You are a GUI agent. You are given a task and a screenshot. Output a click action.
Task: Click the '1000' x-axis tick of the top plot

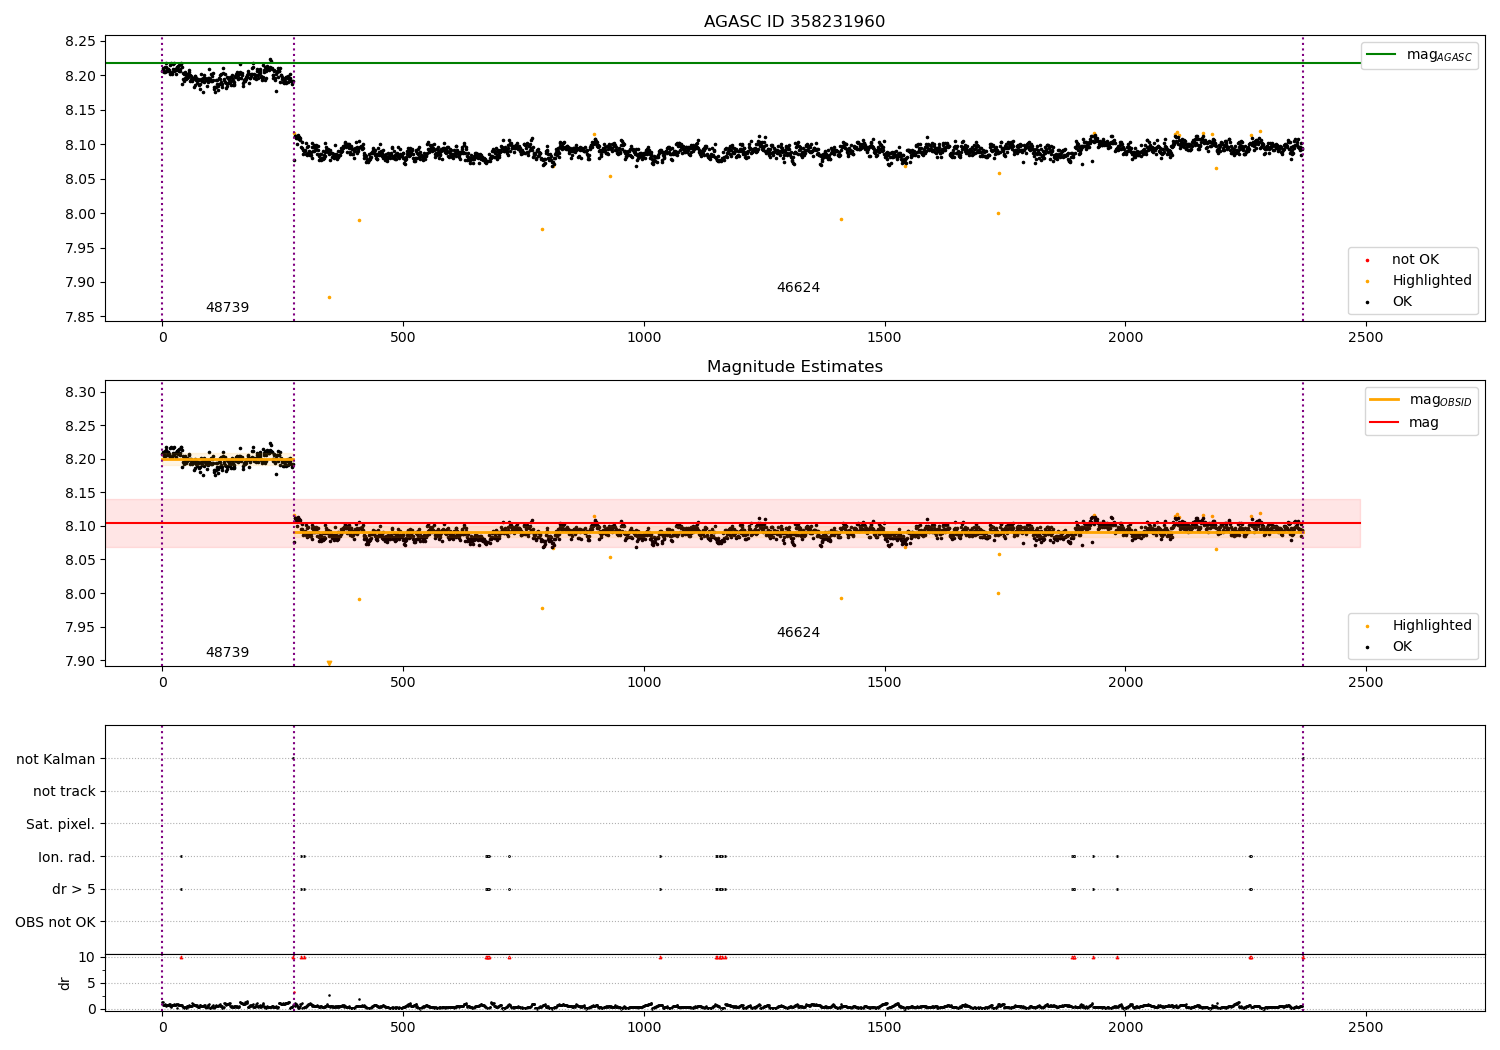click(x=644, y=338)
